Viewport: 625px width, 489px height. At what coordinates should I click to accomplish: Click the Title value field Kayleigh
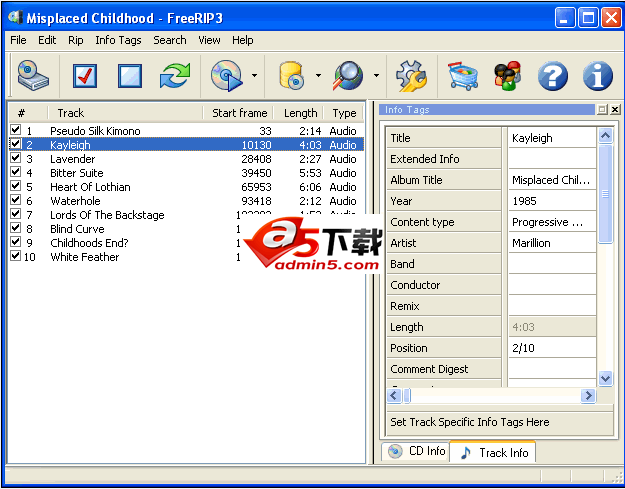pyautogui.click(x=552, y=138)
